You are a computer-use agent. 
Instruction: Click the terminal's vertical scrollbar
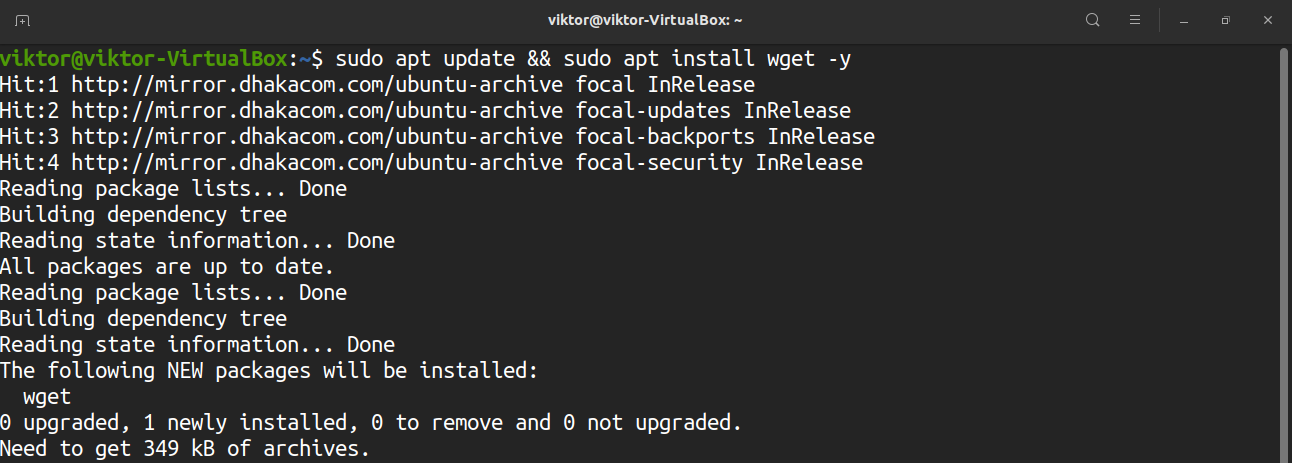point(1284,250)
